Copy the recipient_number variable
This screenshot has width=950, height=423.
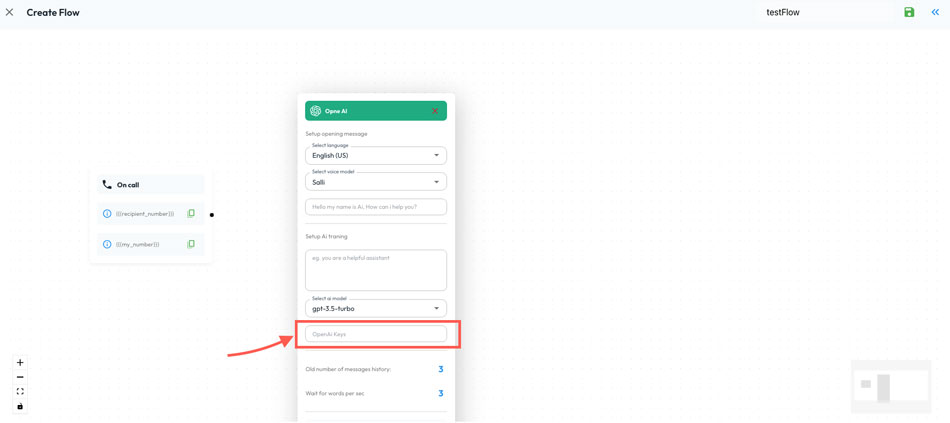pyautogui.click(x=191, y=214)
